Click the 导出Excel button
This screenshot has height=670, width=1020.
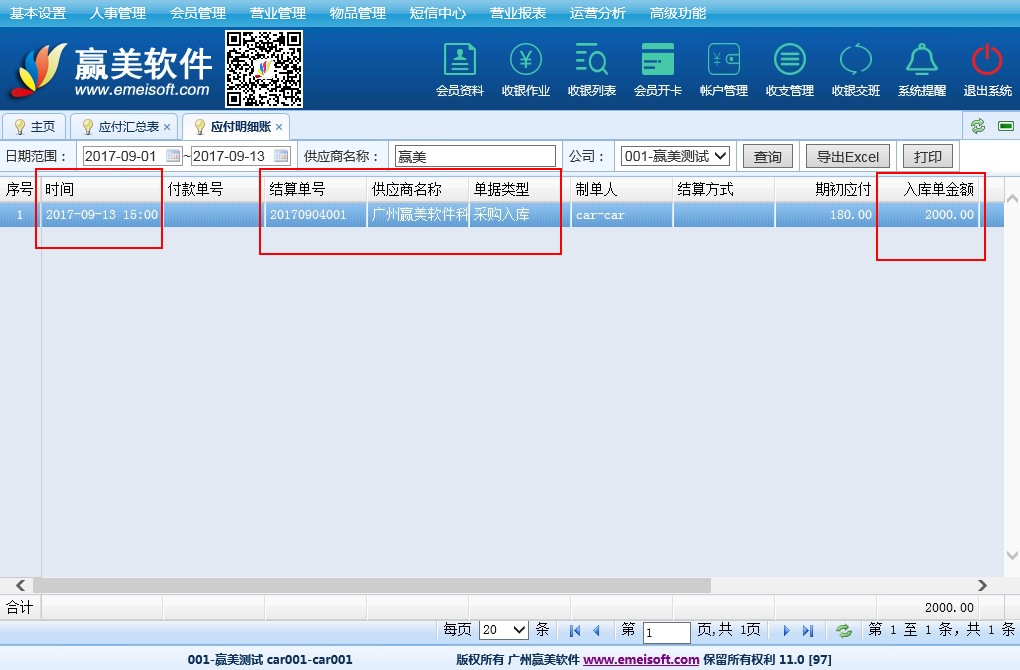pyautogui.click(x=847, y=157)
